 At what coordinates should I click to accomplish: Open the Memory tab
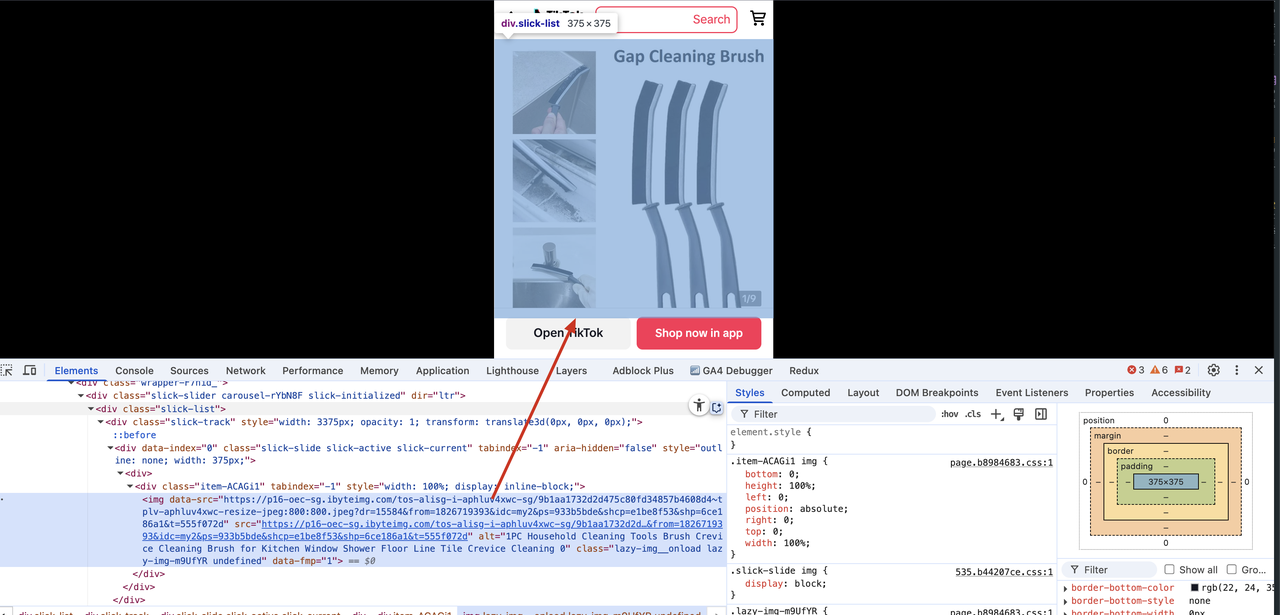[379, 370]
